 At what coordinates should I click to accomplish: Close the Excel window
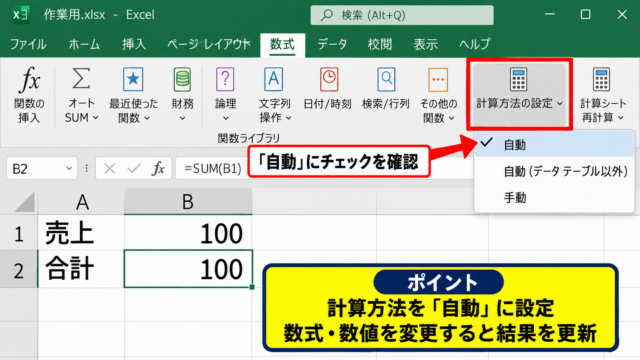pos(622,15)
